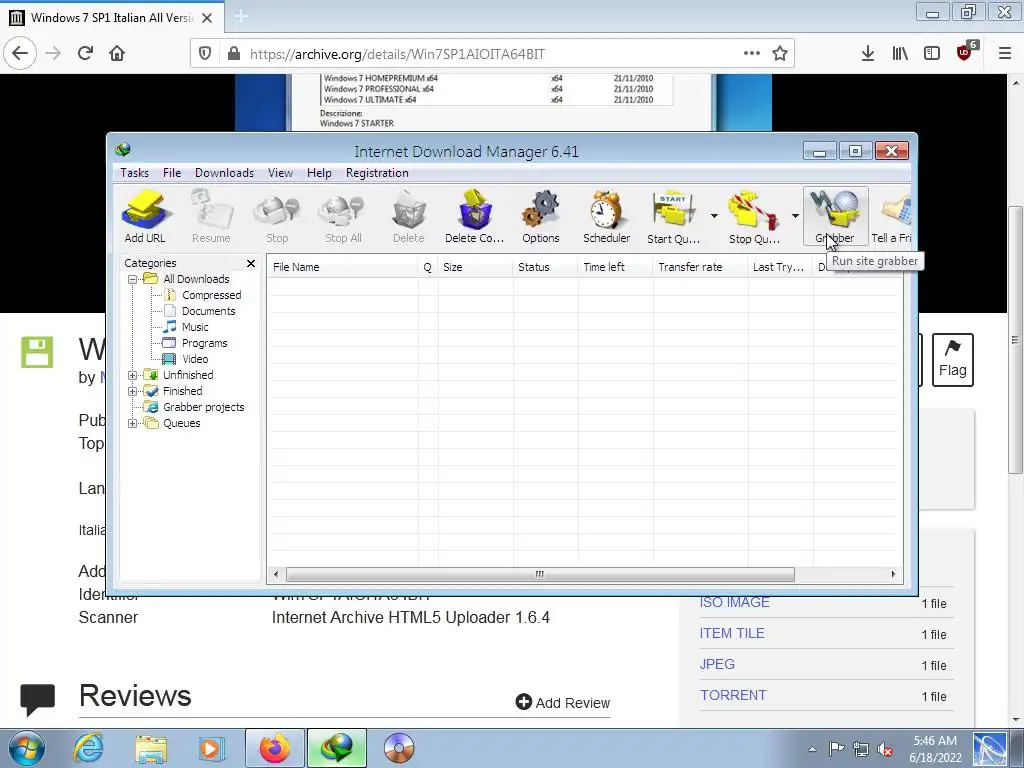
Task: Close the Categories panel
Action: [x=251, y=263]
